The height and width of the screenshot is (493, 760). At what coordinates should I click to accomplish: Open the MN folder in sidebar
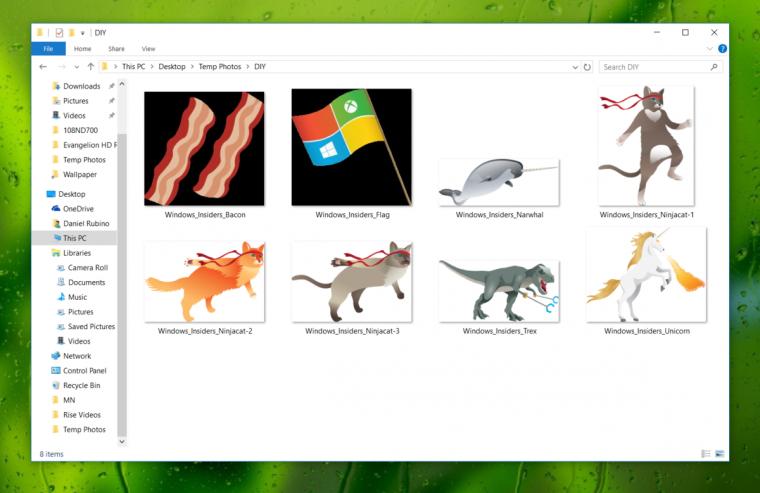click(69, 400)
